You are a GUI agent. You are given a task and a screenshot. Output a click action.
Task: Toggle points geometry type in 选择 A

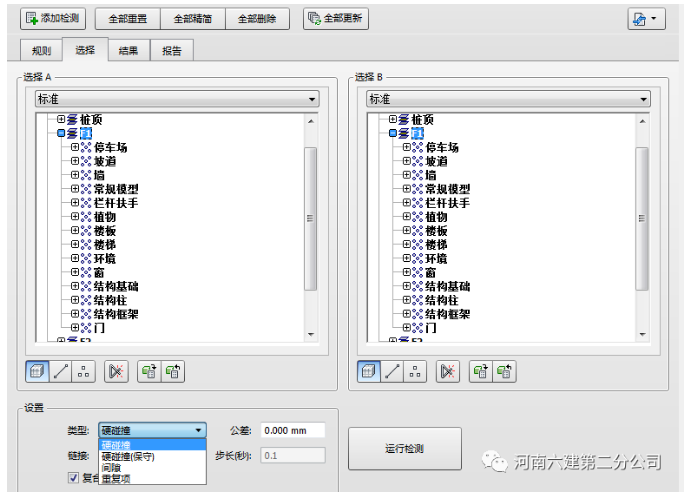pyautogui.click(x=84, y=372)
